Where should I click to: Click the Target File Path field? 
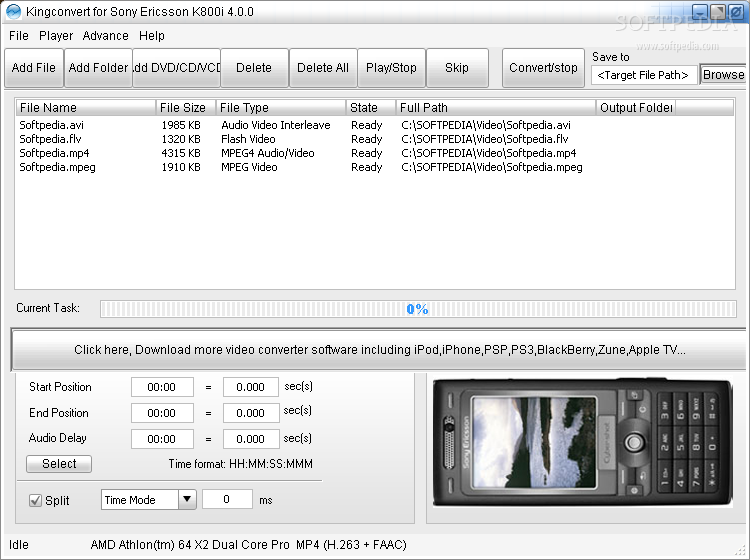(x=644, y=75)
